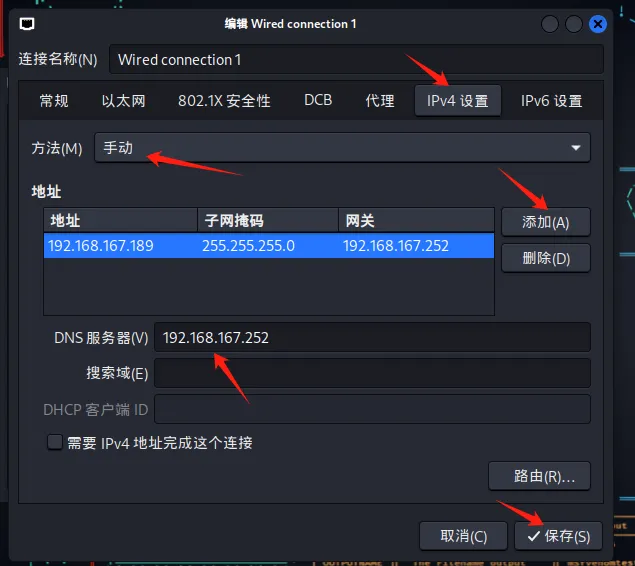Select the 802.1X 安全性 tab
635x566 pixels.
pos(224,101)
